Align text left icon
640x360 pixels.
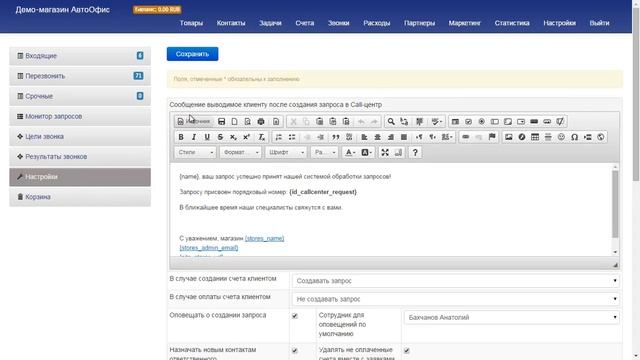click(364, 137)
